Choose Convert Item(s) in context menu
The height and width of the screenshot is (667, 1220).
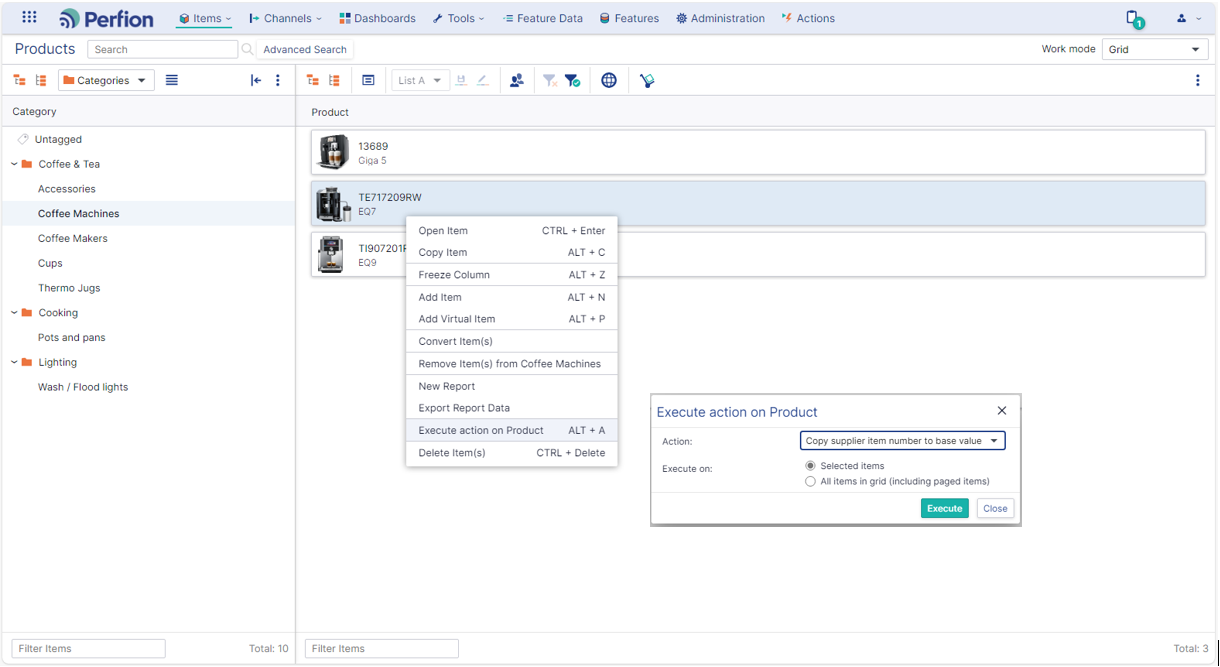512,341
